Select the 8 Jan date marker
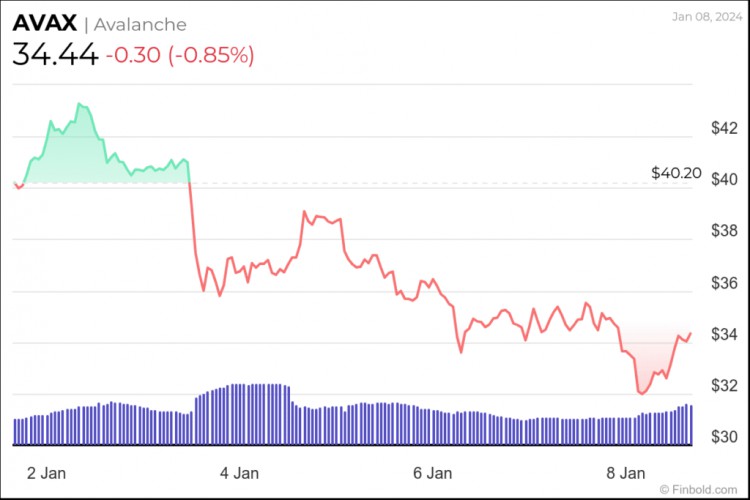Viewport: 750px width, 500px height. (x=626, y=473)
